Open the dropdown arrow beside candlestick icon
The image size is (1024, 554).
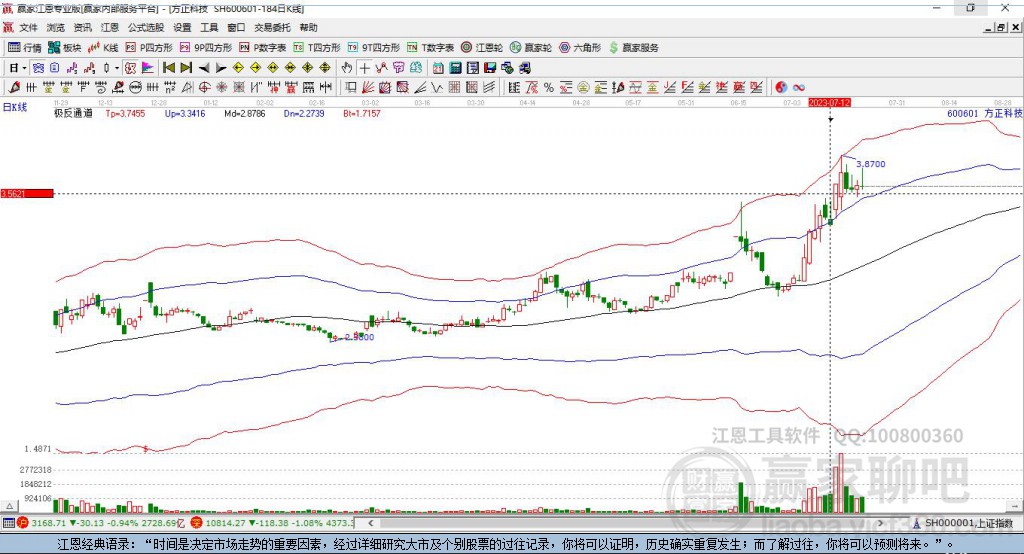117,67
